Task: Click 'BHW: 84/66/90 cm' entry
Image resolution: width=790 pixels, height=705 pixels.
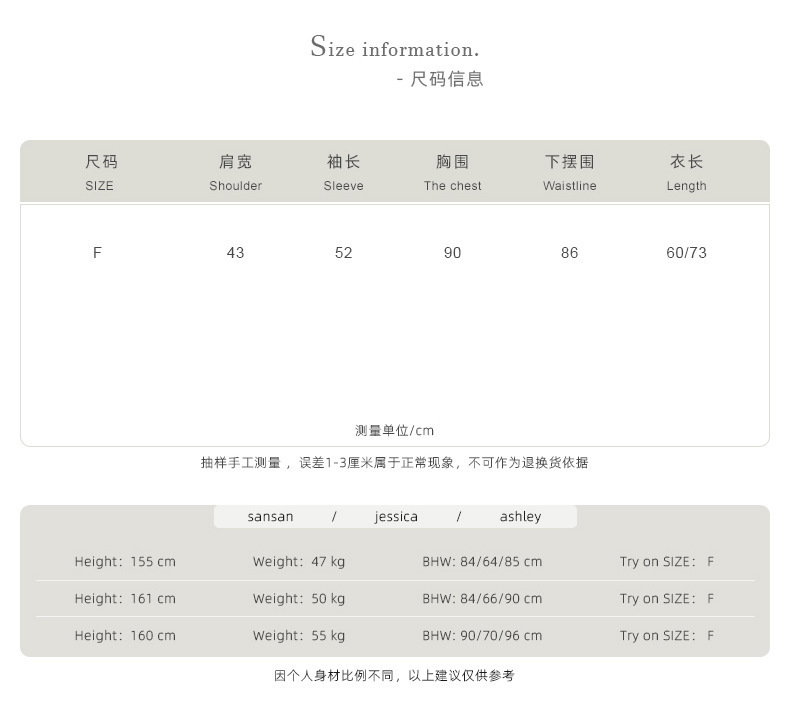Action: 482,599
